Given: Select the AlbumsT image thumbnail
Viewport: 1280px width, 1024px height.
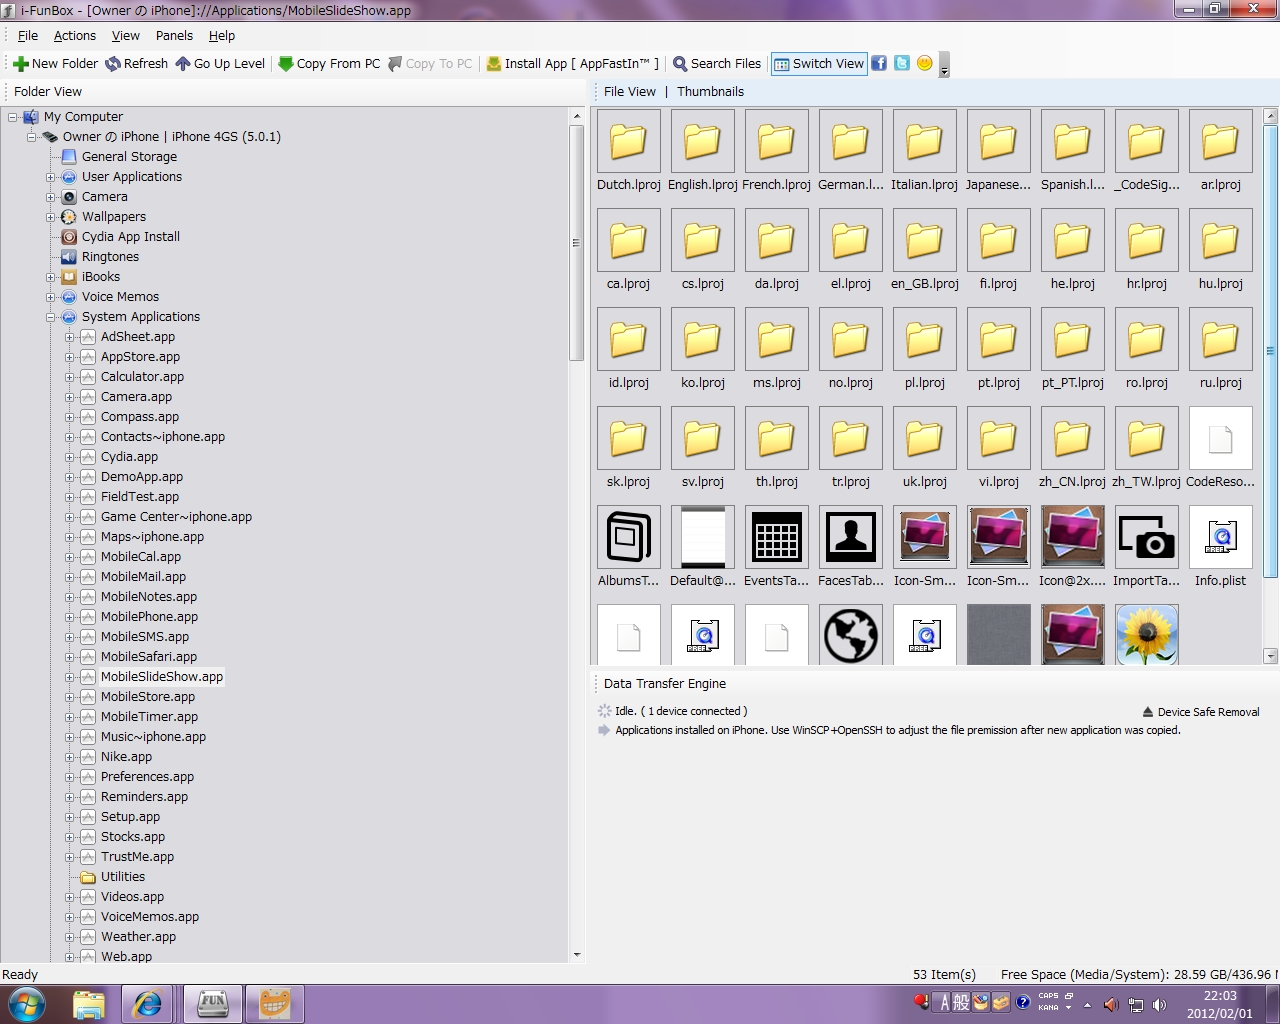Looking at the screenshot, I should (x=629, y=537).
